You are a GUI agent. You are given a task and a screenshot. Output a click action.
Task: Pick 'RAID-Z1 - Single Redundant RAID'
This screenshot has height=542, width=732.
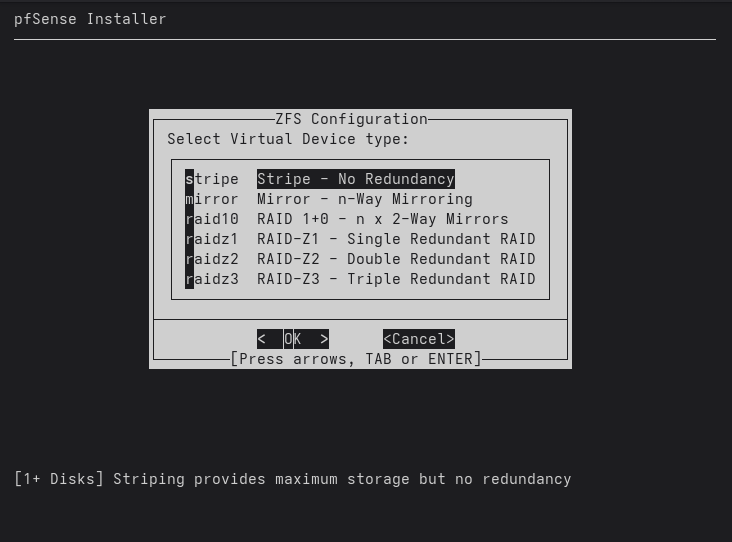(x=396, y=239)
